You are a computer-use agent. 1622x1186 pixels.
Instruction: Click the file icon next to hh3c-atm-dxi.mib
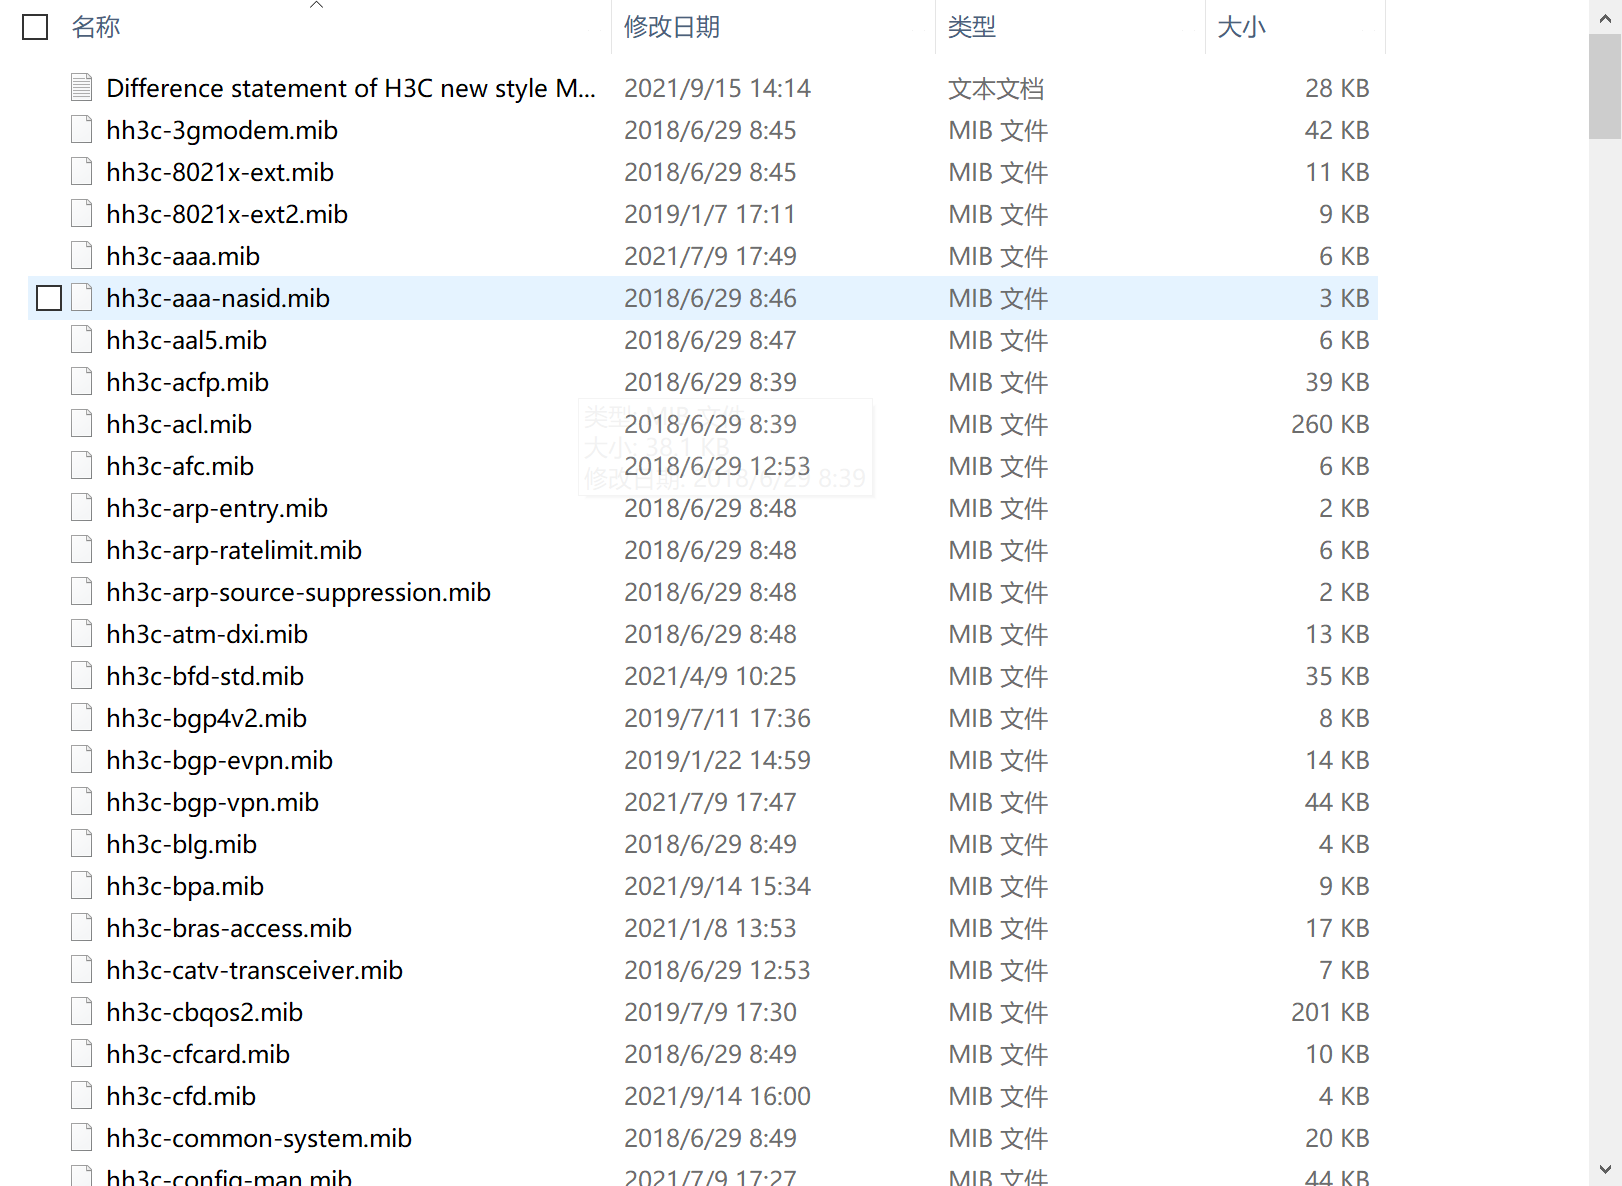pos(82,634)
